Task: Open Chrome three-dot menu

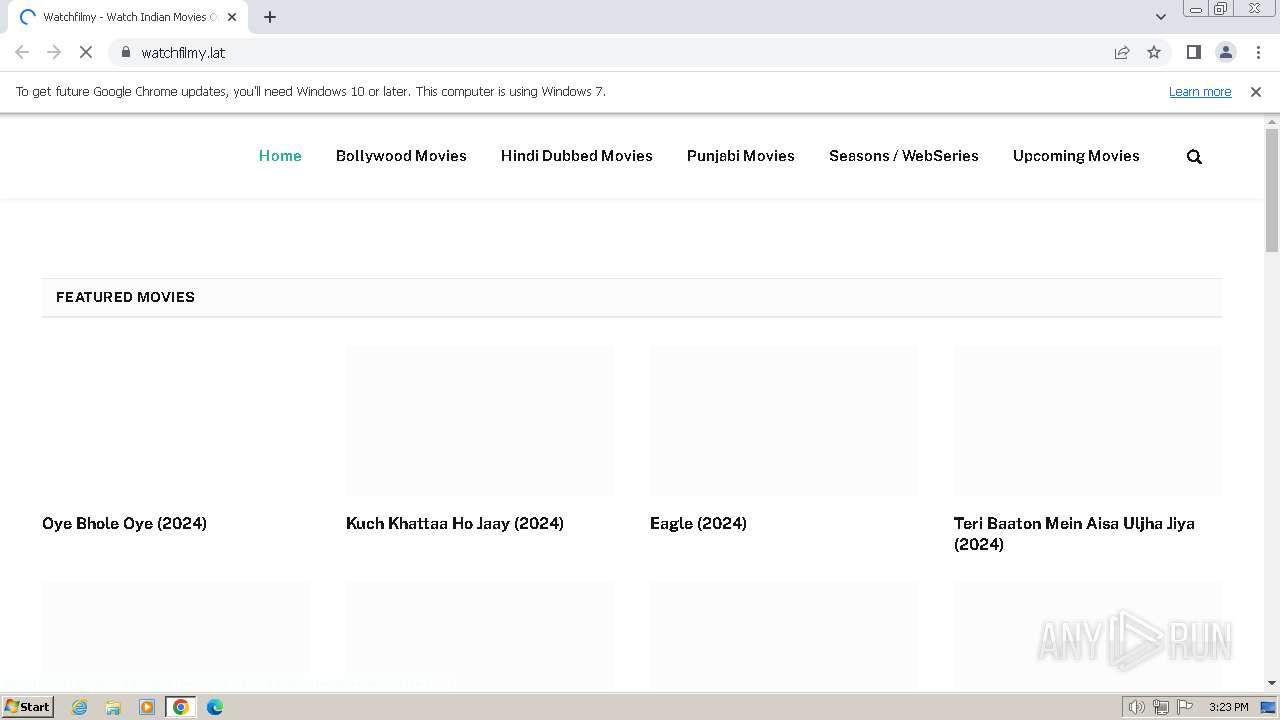Action: click(1258, 52)
